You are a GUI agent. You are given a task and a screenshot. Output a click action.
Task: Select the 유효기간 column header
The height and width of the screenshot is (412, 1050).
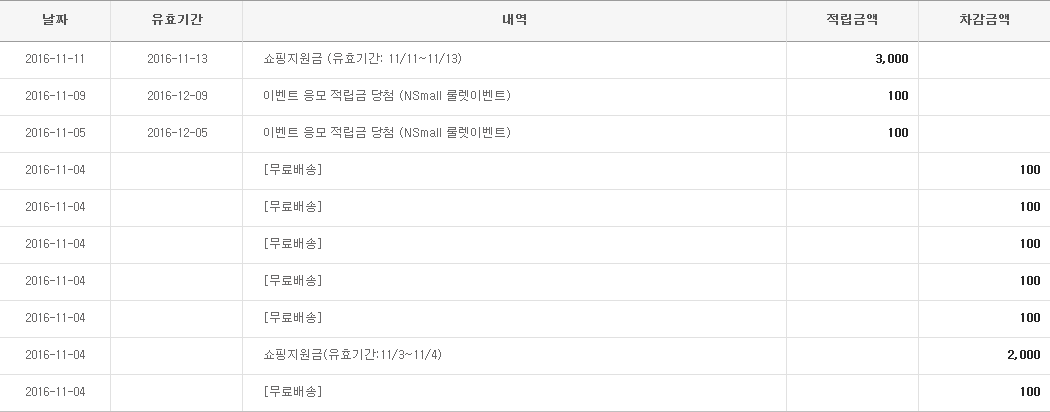(x=176, y=20)
